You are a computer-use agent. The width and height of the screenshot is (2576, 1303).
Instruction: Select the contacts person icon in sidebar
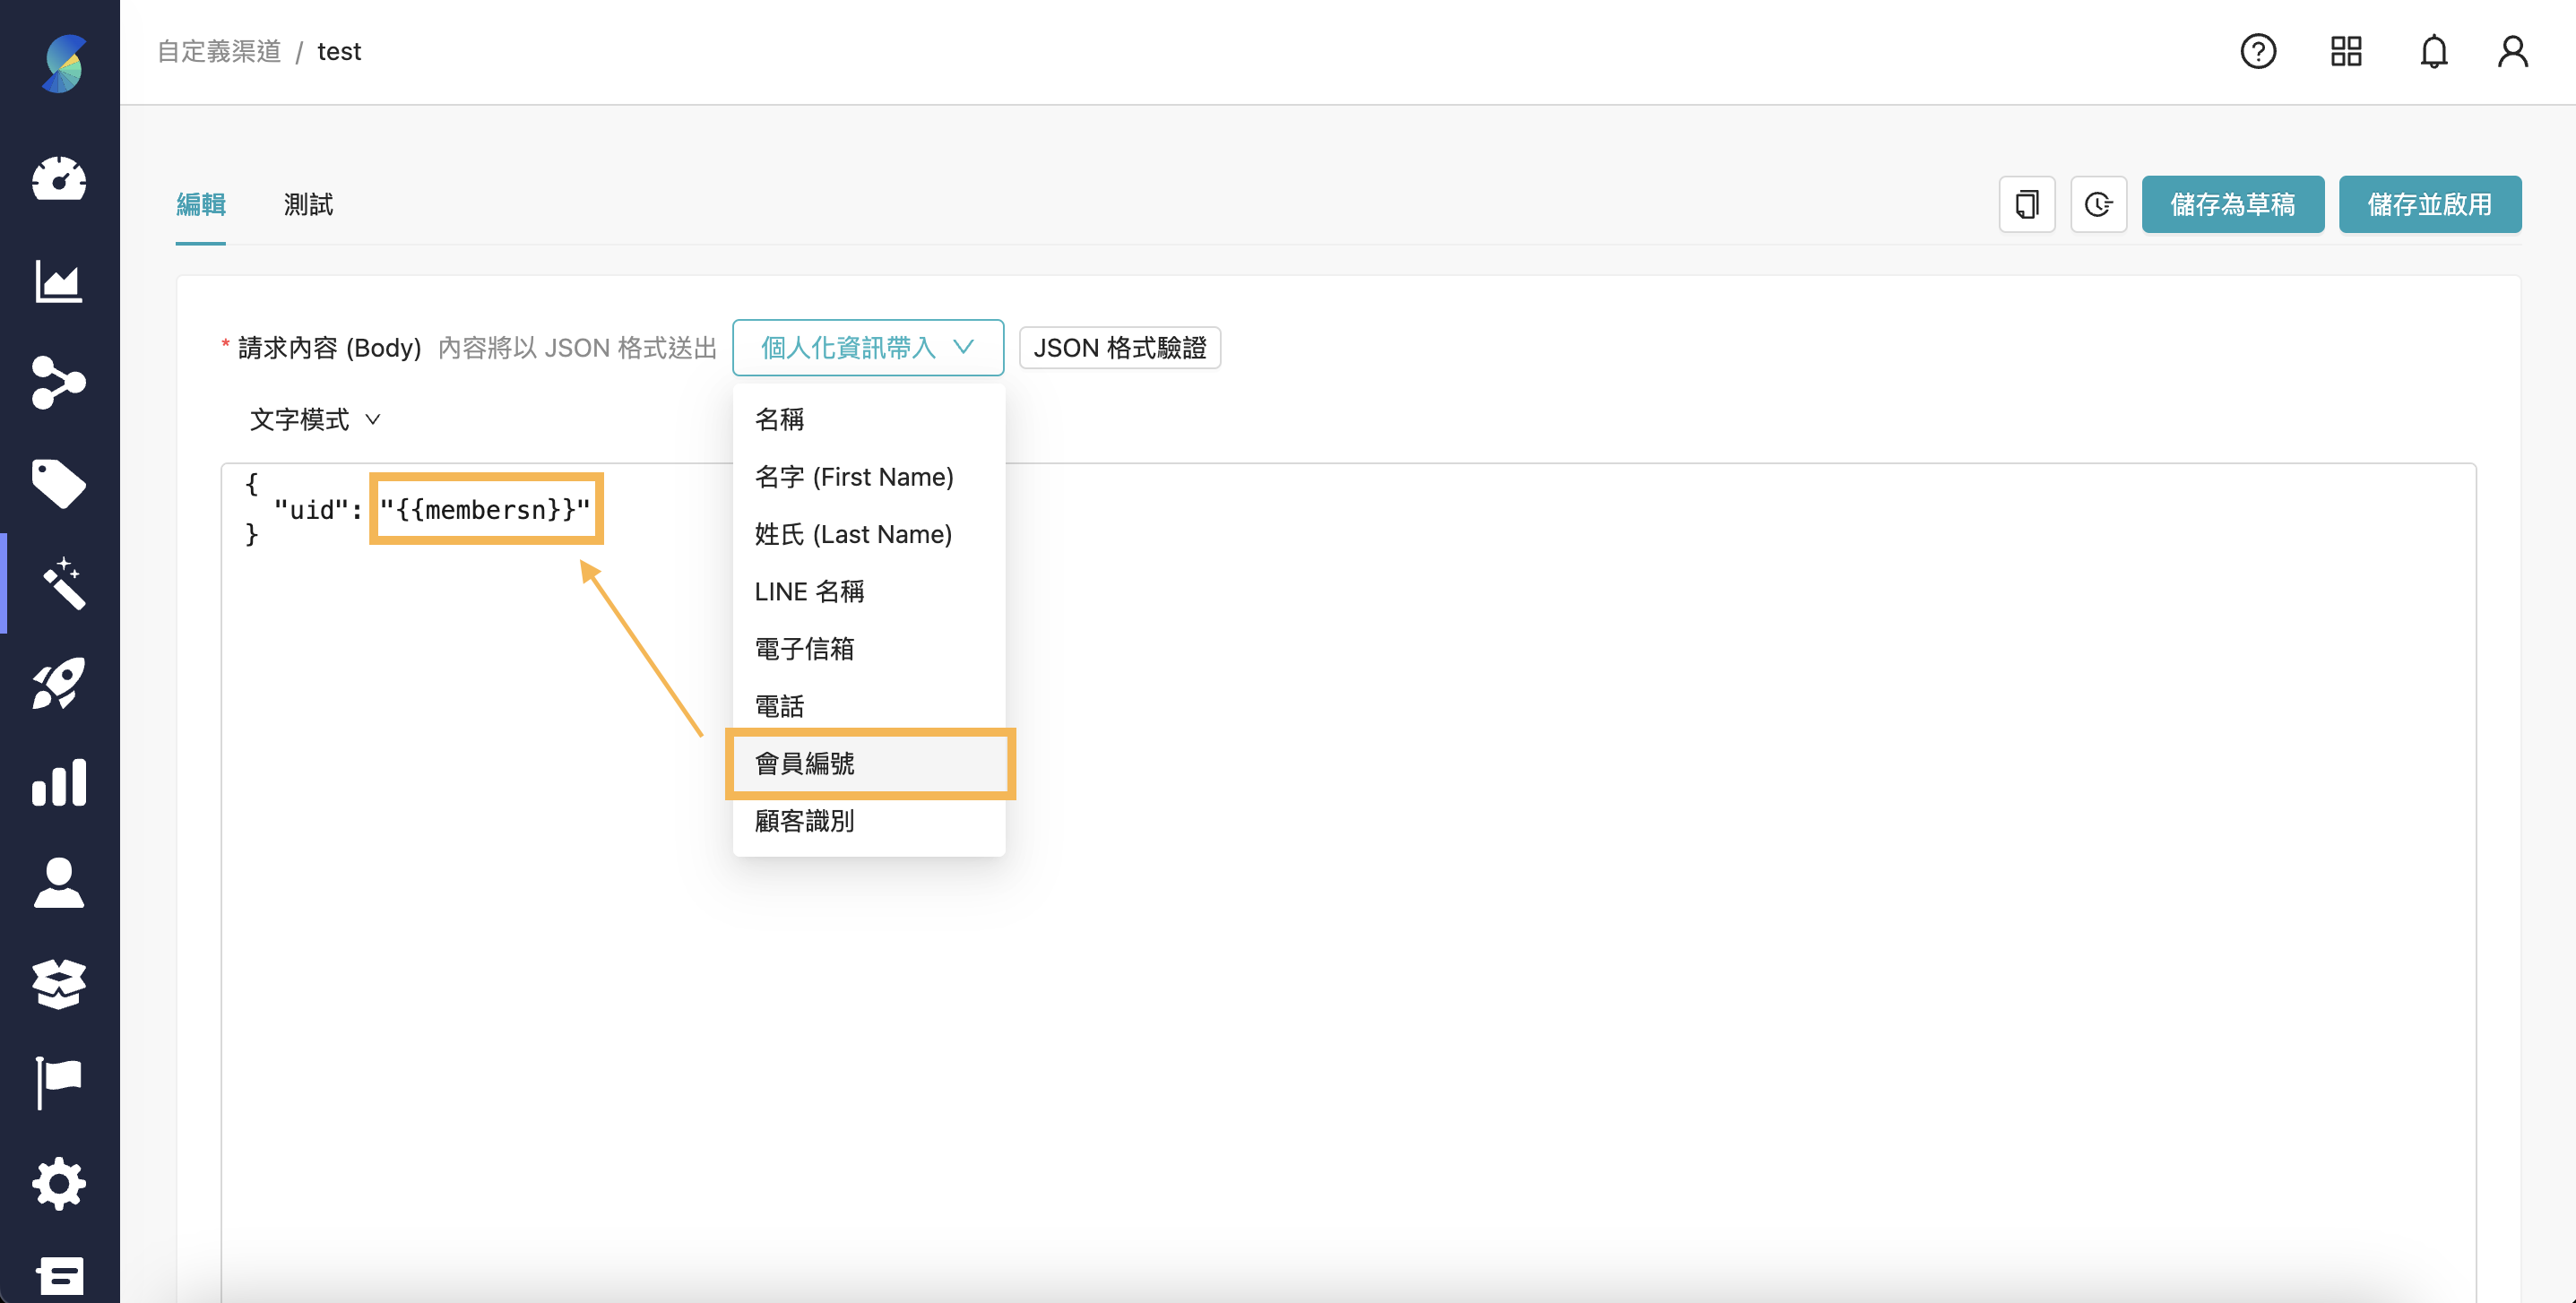(x=59, y=883)
